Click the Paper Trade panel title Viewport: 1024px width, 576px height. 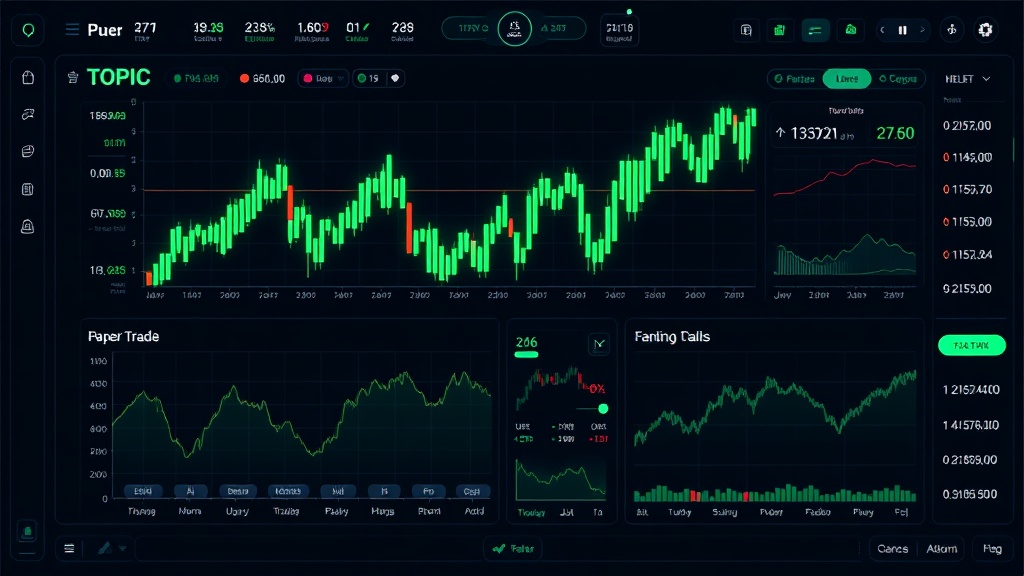[123, 336]
